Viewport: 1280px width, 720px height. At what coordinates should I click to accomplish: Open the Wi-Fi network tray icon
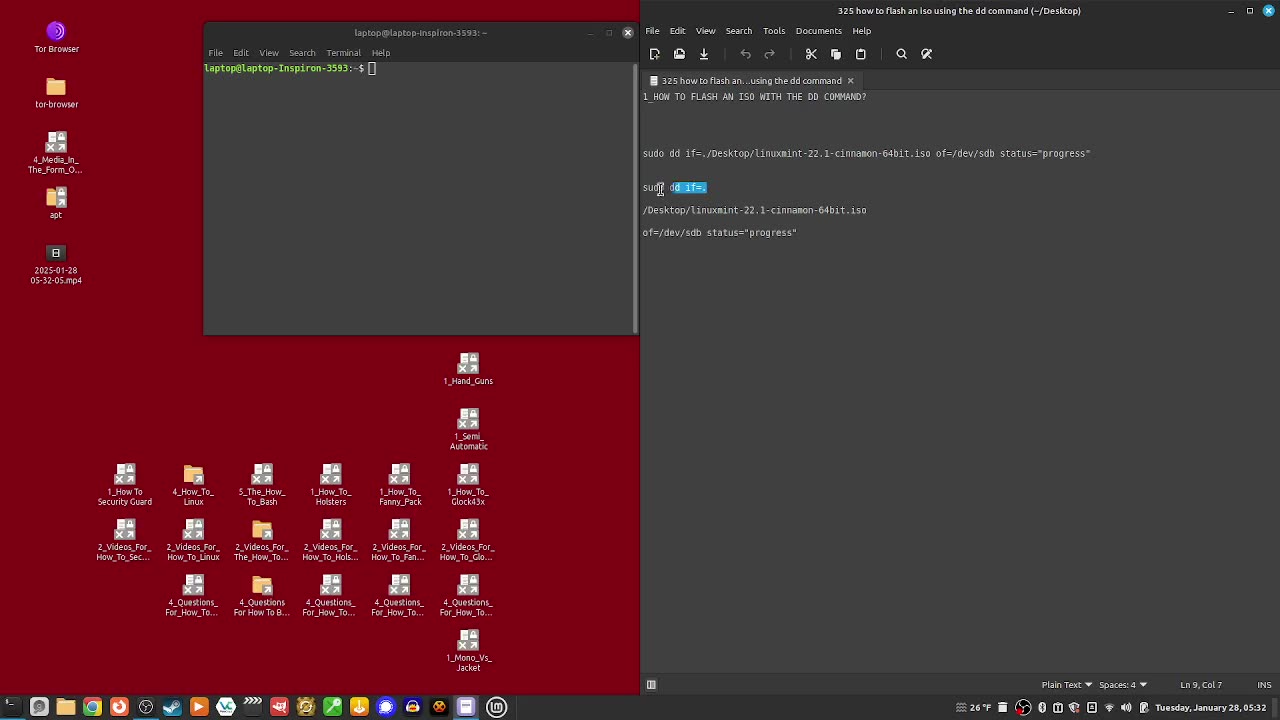(x=1109, y=708)
